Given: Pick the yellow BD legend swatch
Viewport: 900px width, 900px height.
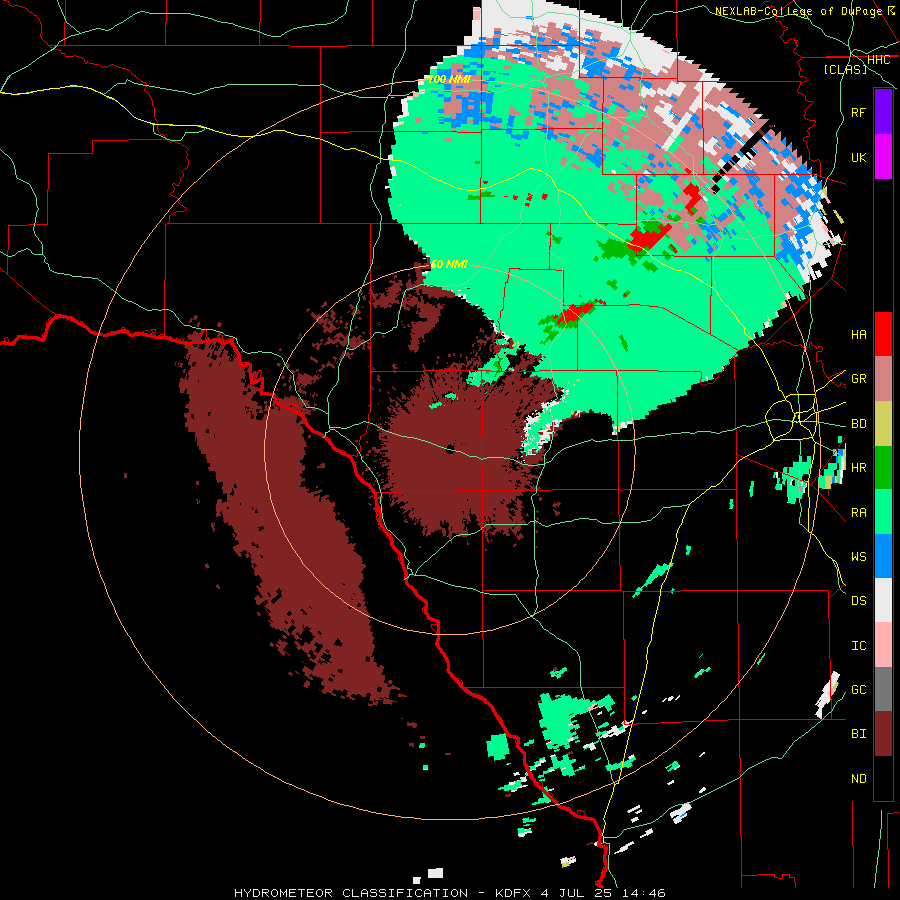Looking at the screenshot, I should tap(883, 423).
